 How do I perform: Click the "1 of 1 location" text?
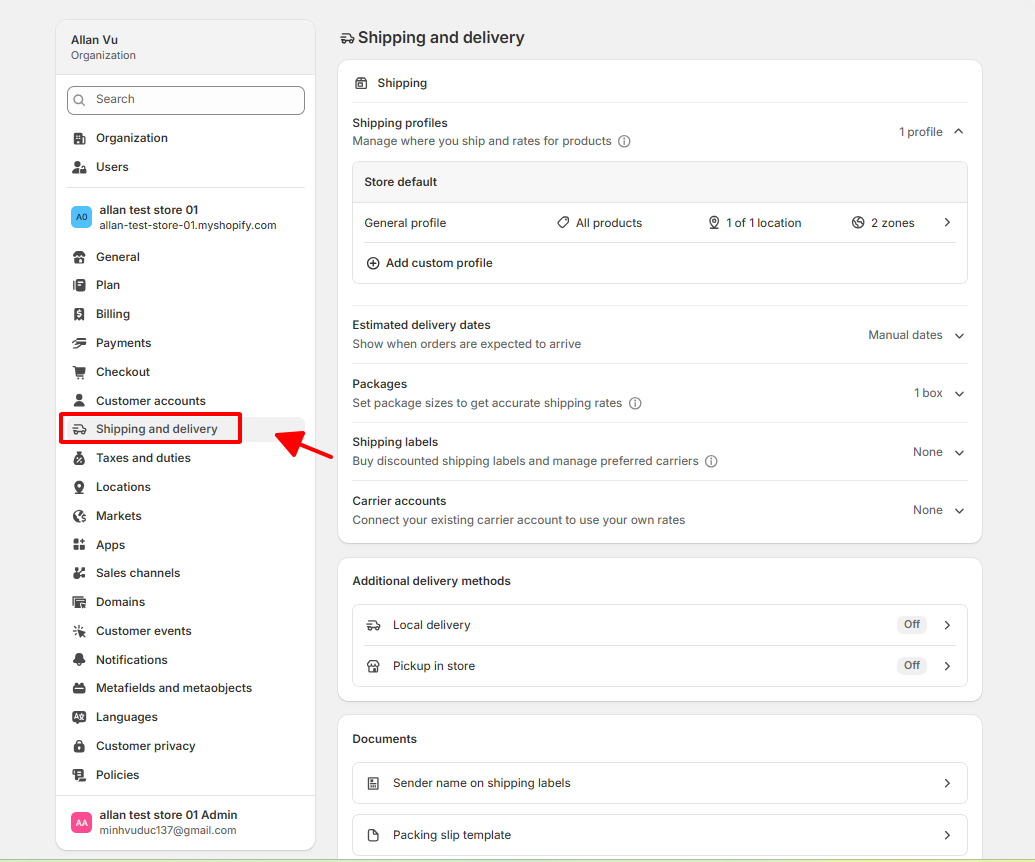(764, 223)
